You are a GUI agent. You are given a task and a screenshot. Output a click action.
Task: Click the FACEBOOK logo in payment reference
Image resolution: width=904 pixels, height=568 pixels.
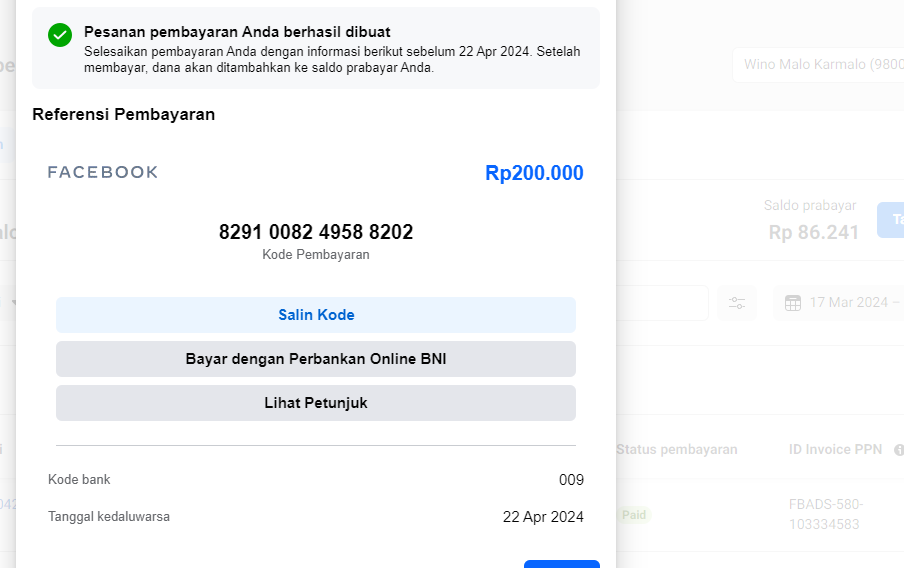point(103,172)
